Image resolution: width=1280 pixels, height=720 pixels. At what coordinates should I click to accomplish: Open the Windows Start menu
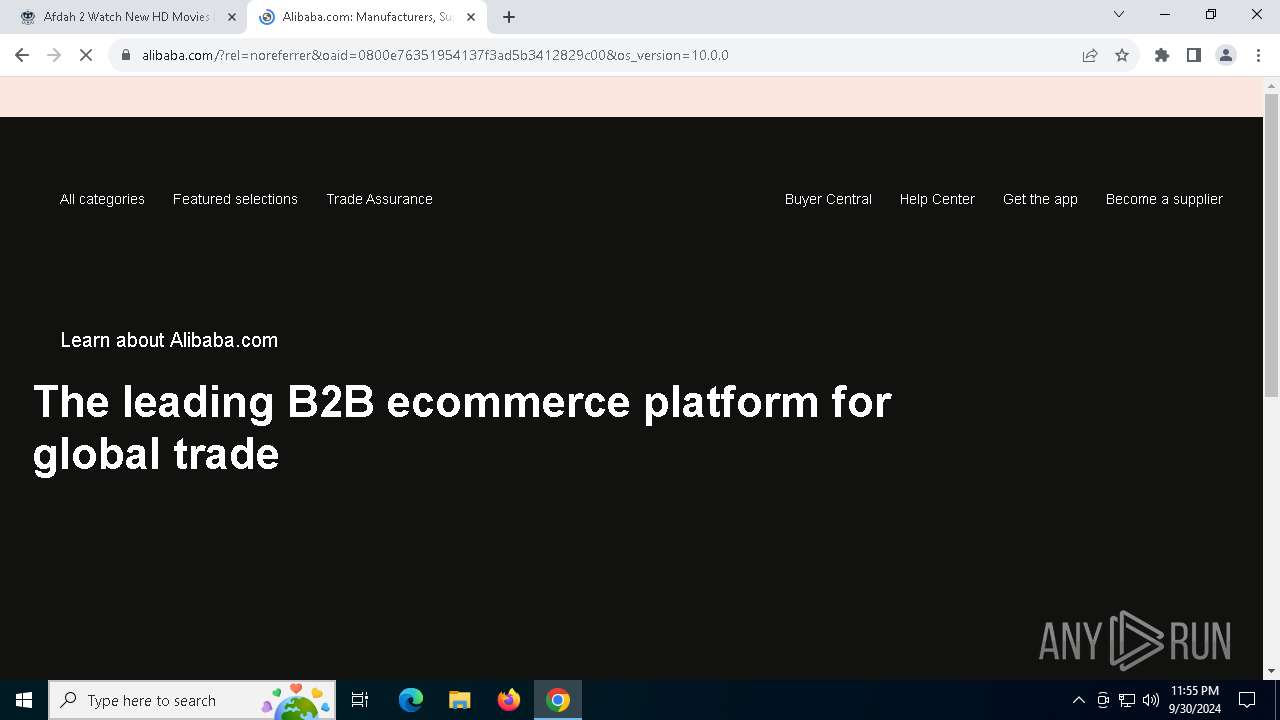coord(24,700)
